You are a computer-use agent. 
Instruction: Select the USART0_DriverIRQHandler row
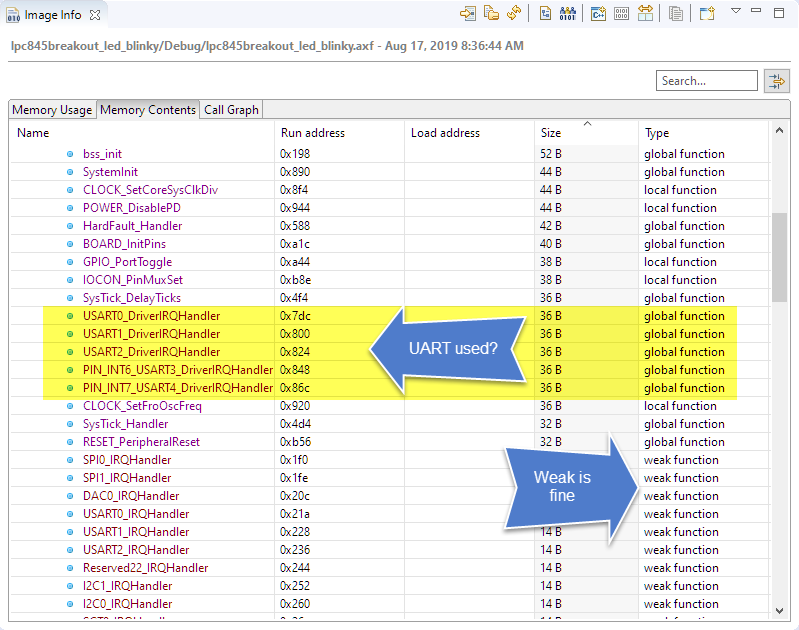151,316
